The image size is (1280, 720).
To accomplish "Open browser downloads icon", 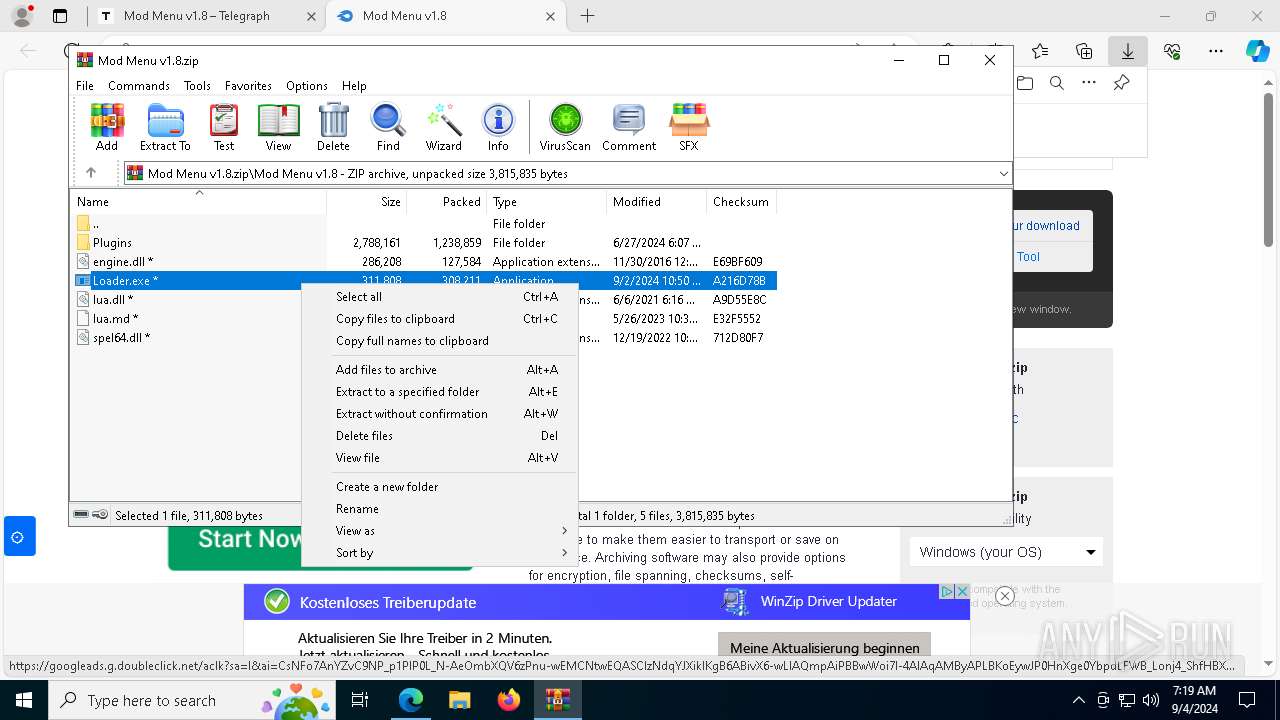I will pyautogui.click(x=1128, y=51).
